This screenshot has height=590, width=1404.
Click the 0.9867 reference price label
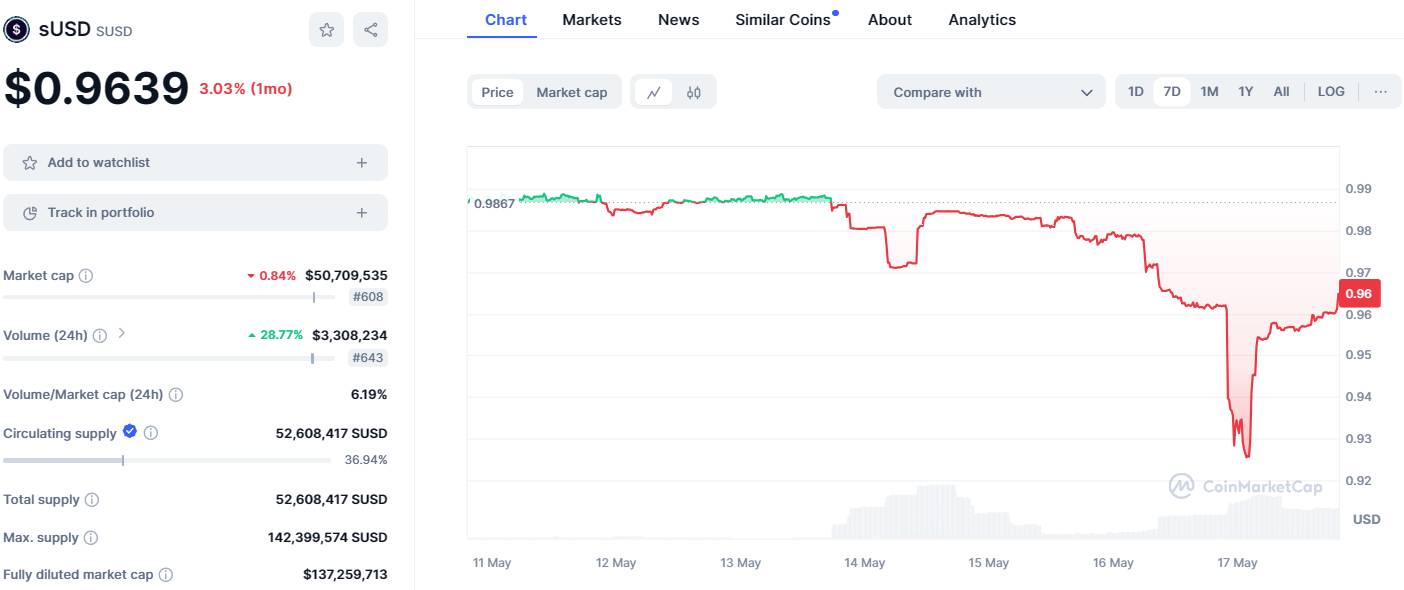coord(494,203)
